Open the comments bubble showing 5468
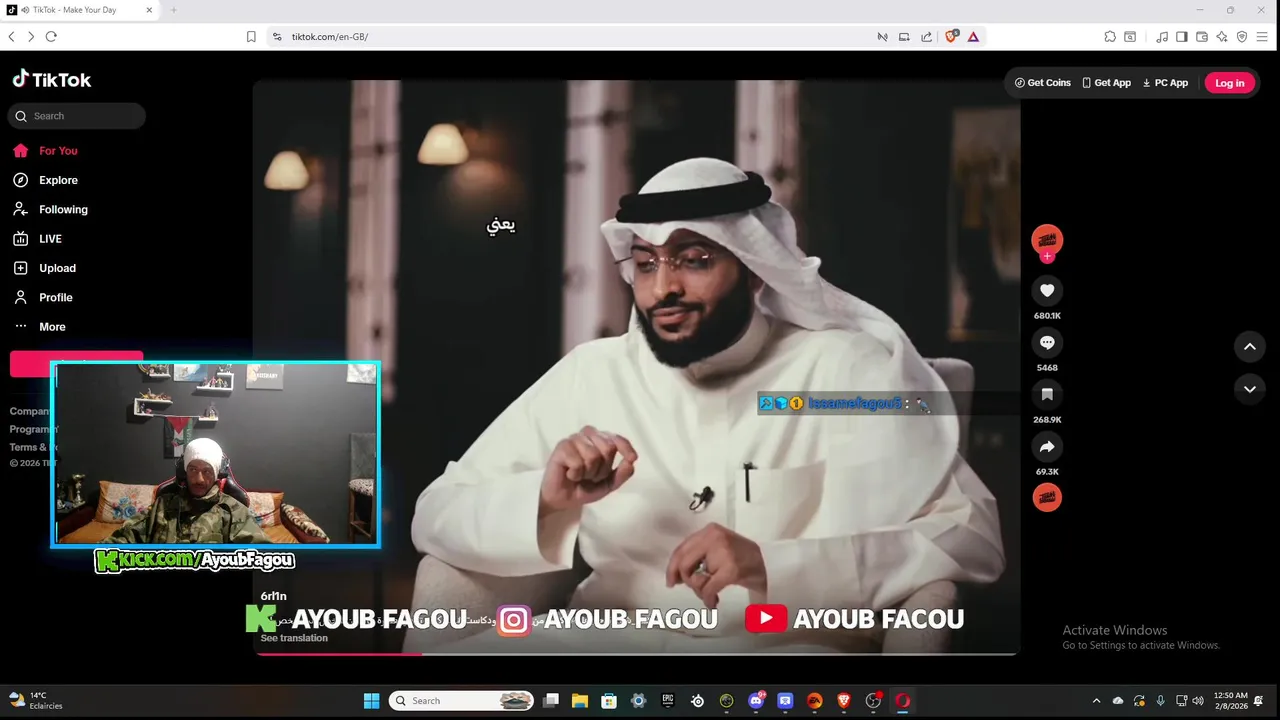Viewport: 1280px width, 720px height. pyautogui.click(x=1047, y=343)
